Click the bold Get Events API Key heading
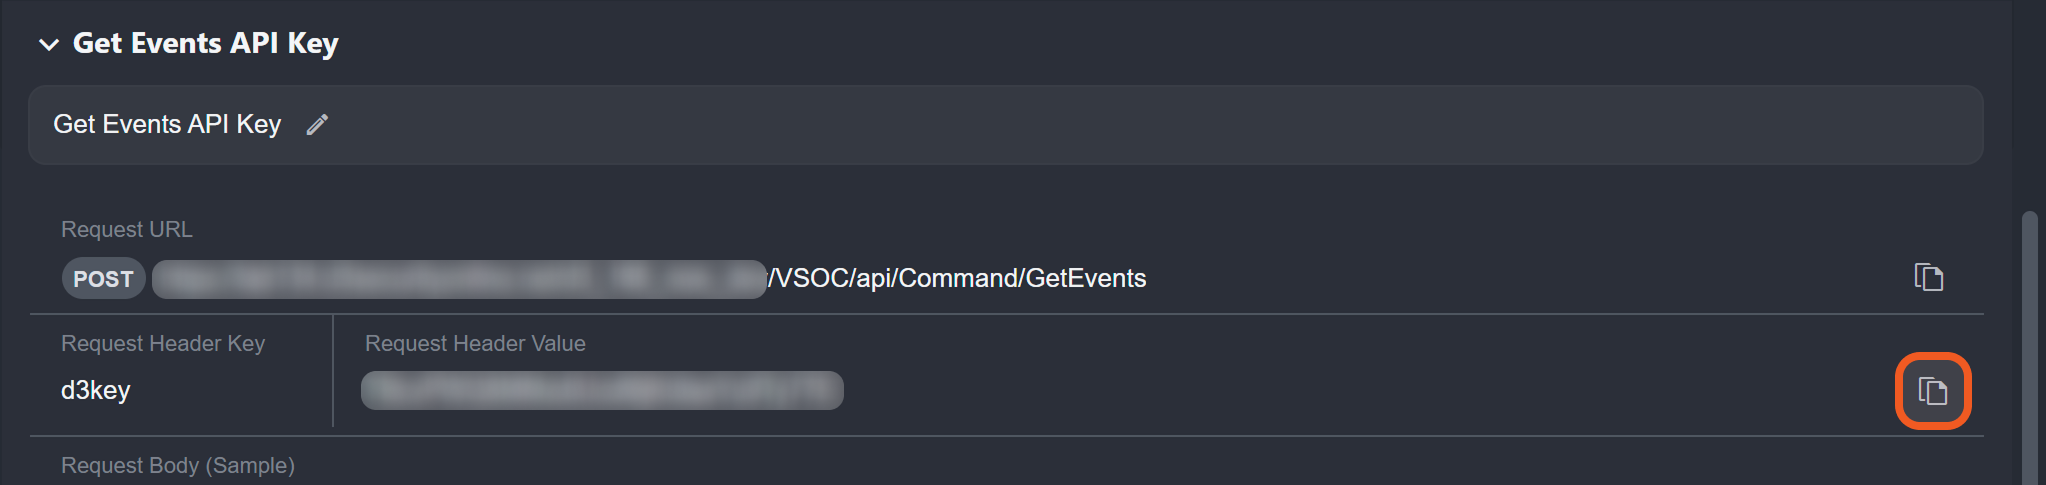2046x485 pixels. pyautogui.click(x=206, y=44)
